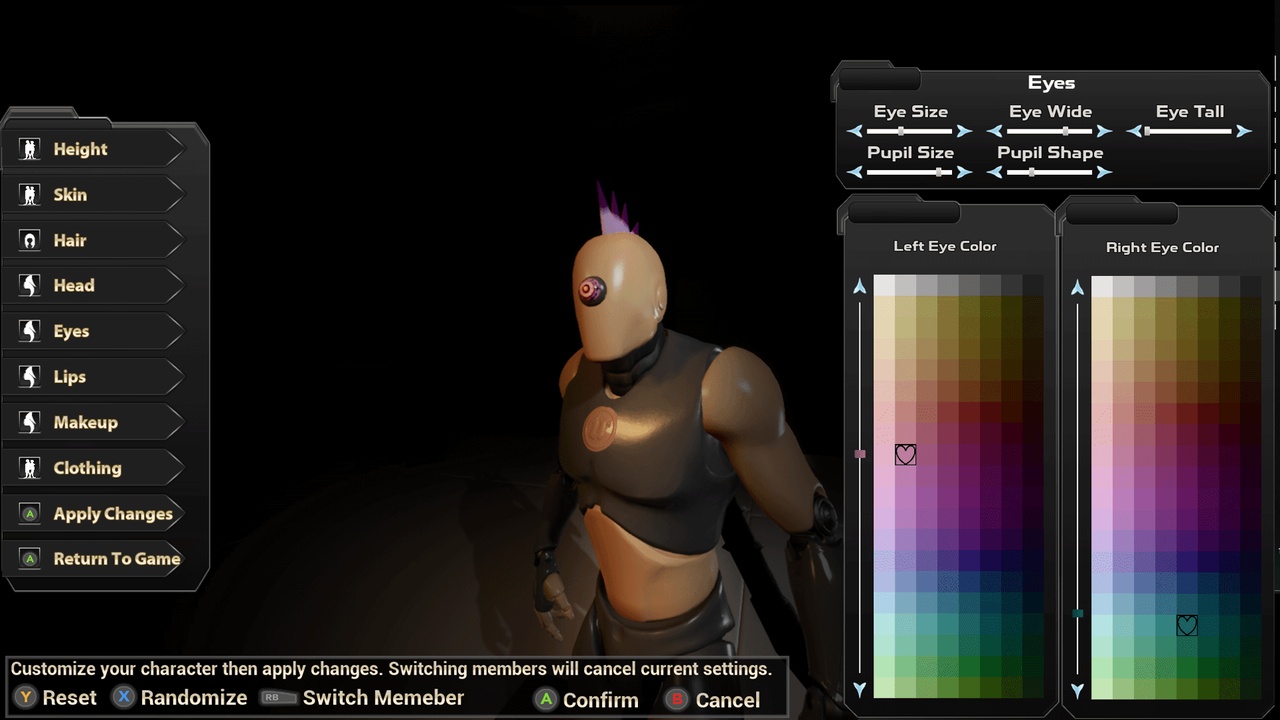Click the A icon next to Apply Changes

[30, 514]
